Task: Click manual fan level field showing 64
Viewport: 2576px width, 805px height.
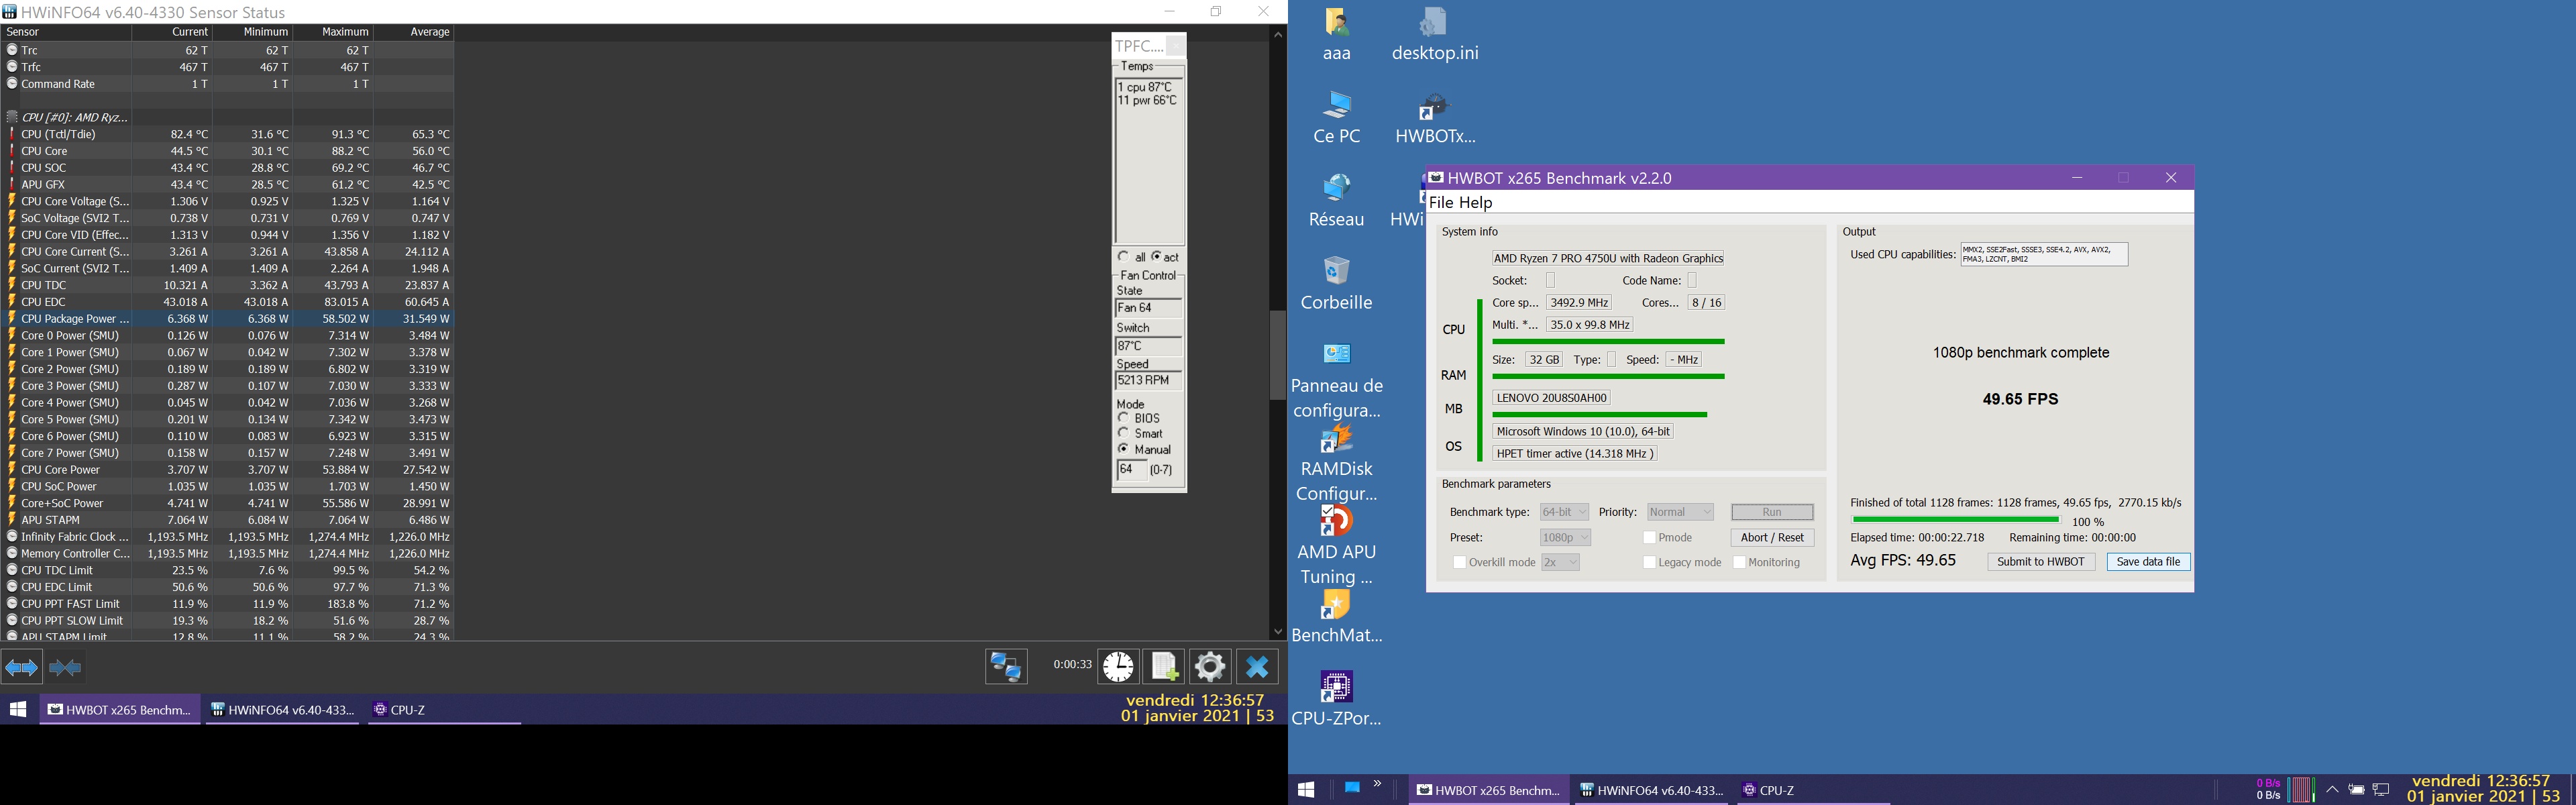Action: coord(1131,470)
